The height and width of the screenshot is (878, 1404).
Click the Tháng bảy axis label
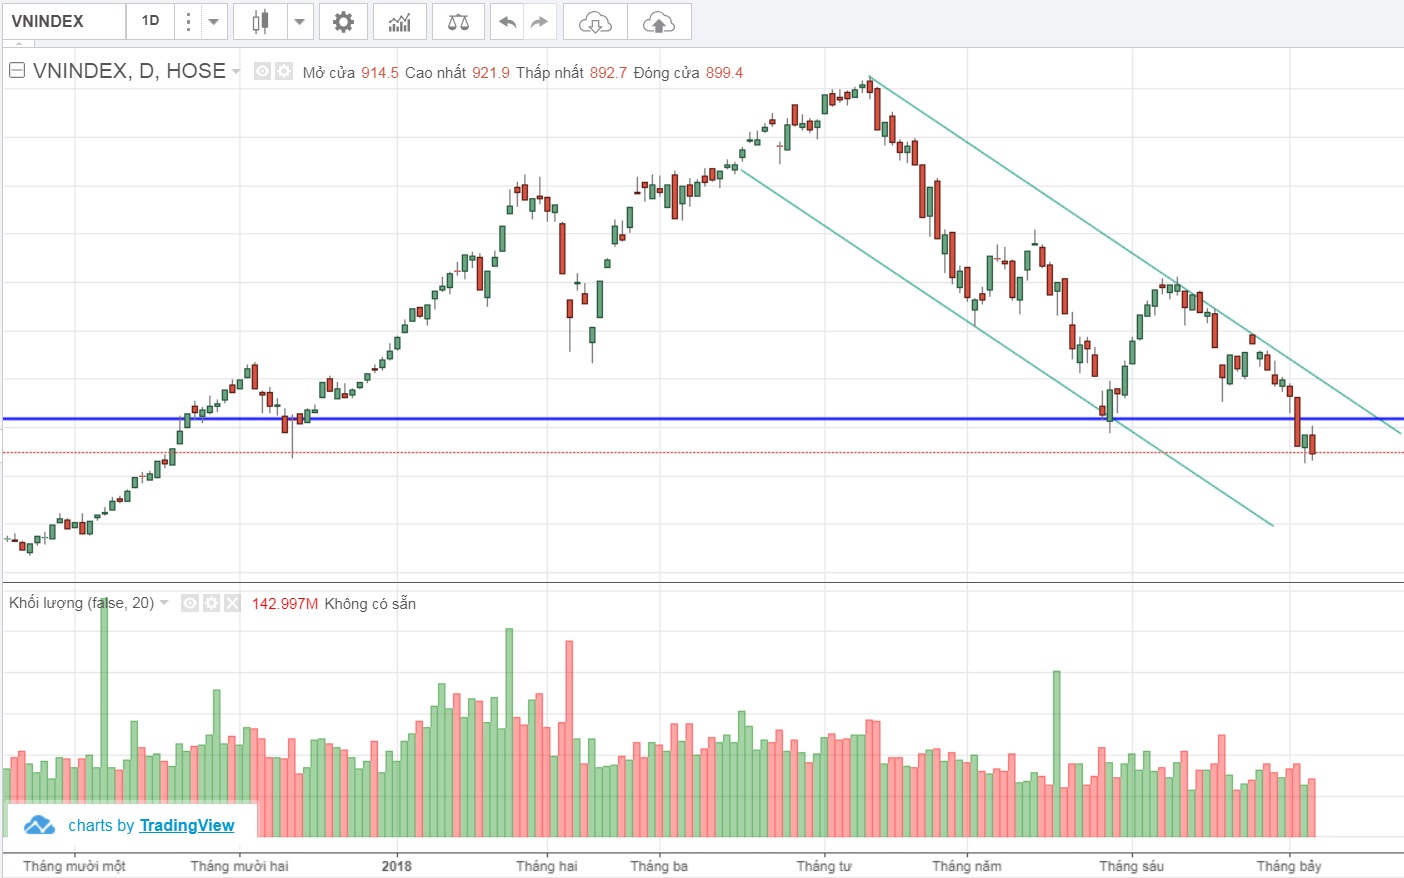1289,866
